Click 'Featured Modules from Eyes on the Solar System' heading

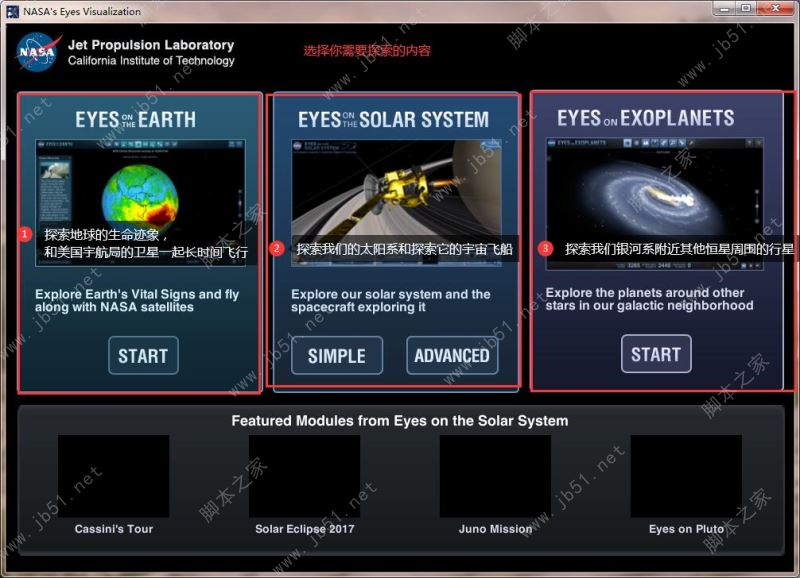tap(400, 421)
